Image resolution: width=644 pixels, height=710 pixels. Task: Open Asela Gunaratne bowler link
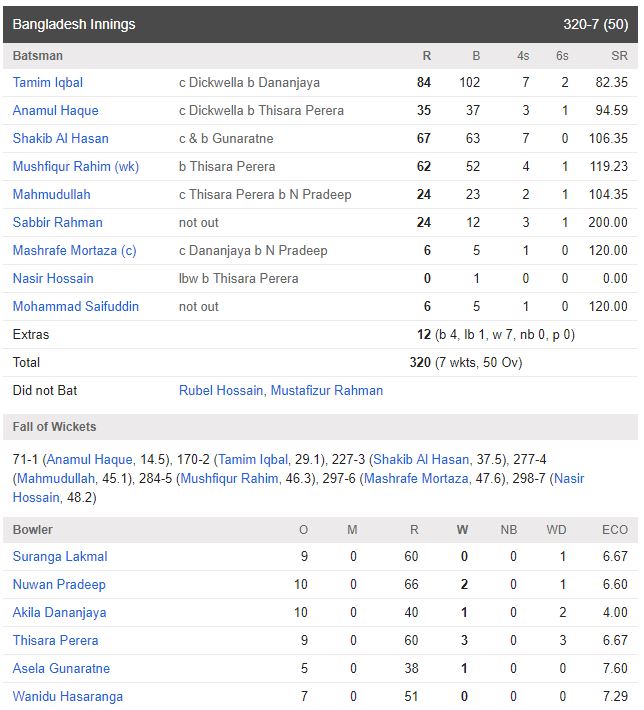[61, 669]
